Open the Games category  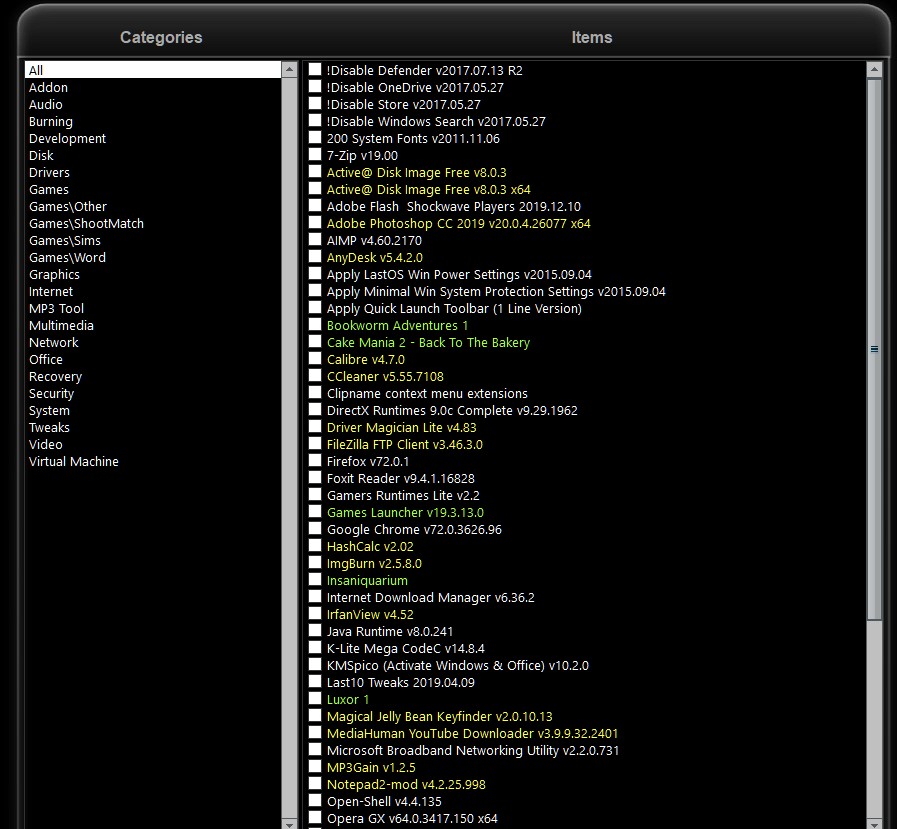49,189
